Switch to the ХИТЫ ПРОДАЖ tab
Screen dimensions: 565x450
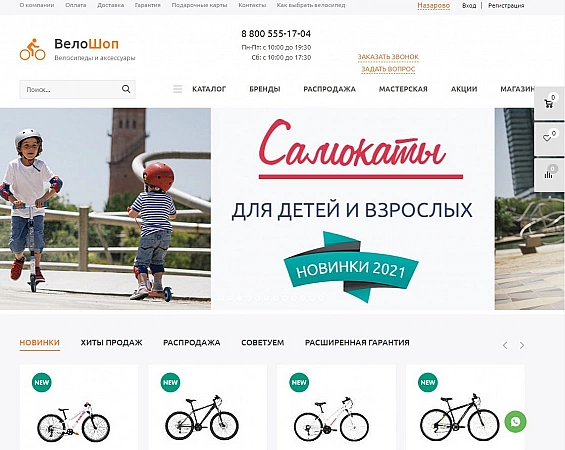tap(111, 343)
